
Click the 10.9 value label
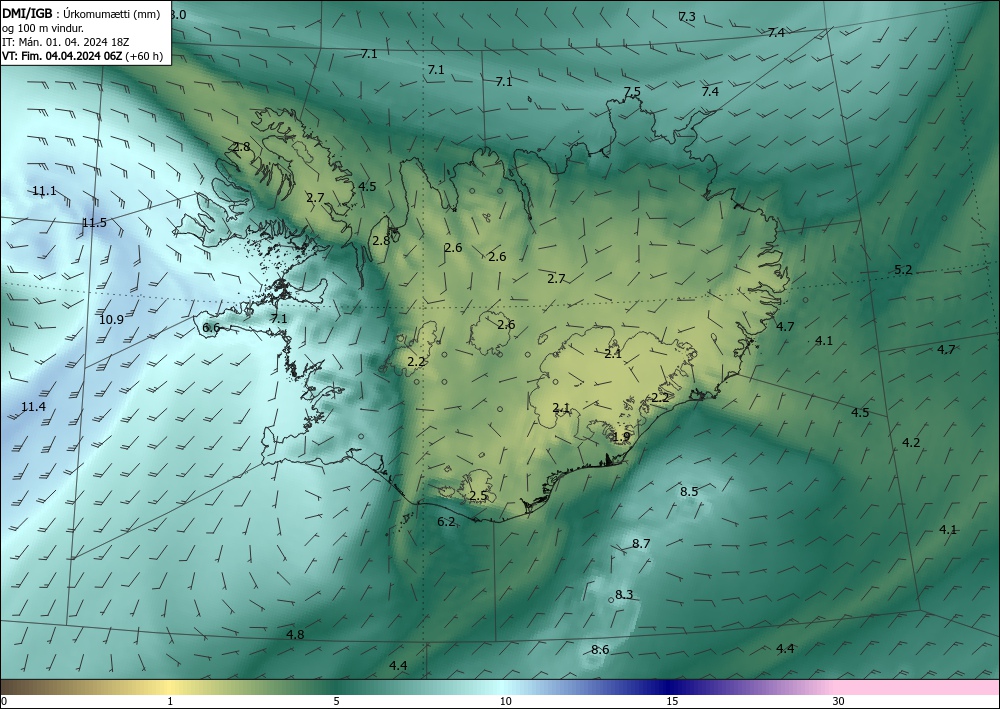click(x=112, y=319)
